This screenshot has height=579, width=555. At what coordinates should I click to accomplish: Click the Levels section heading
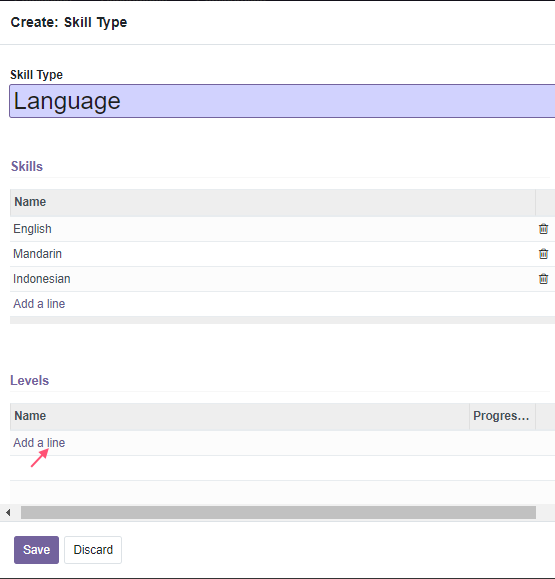[x=30, y=381]
